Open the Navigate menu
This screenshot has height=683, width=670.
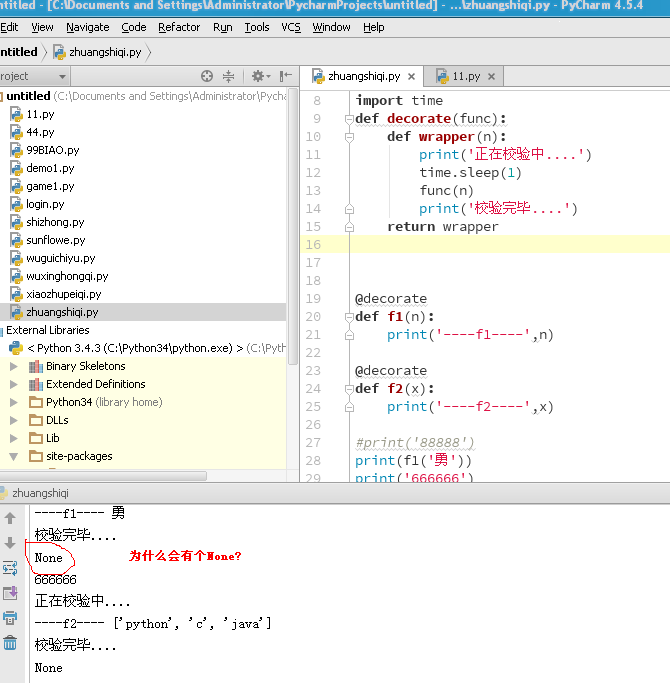point(88,27)
